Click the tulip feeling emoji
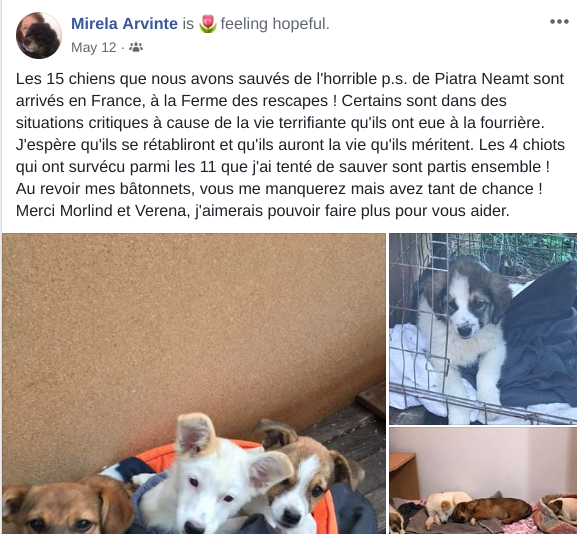 click(x=208, y=24)
